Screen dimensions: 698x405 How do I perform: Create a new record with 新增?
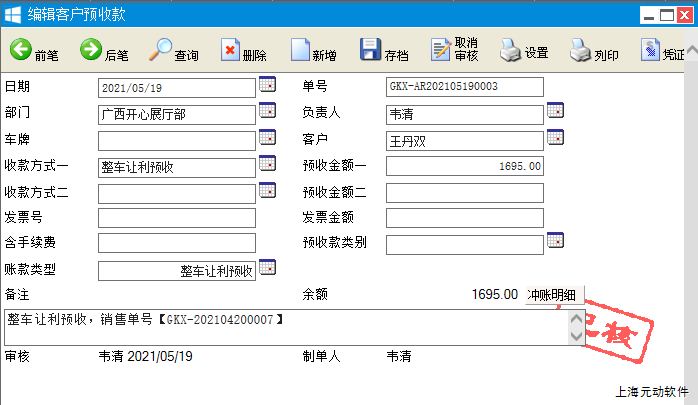point(313,51)
